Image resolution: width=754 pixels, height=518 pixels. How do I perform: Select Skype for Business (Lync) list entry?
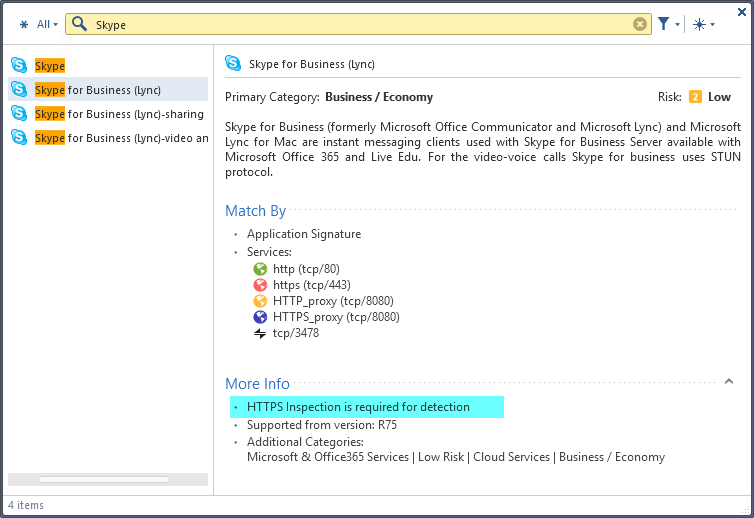(x=108, y=89)
